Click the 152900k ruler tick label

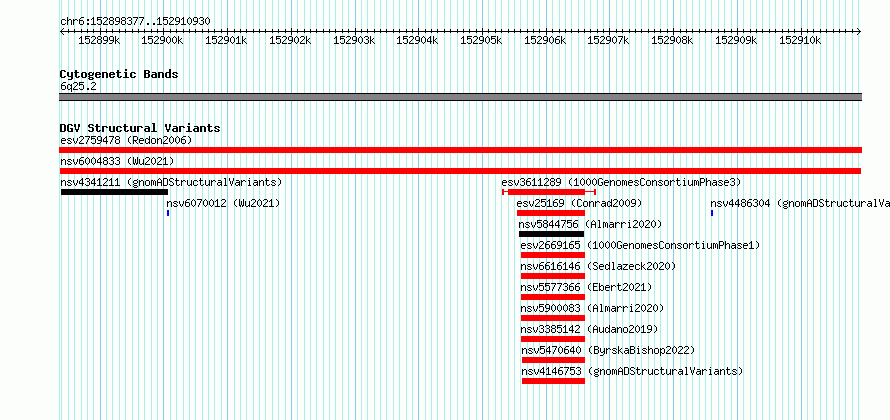pos(162,40)
